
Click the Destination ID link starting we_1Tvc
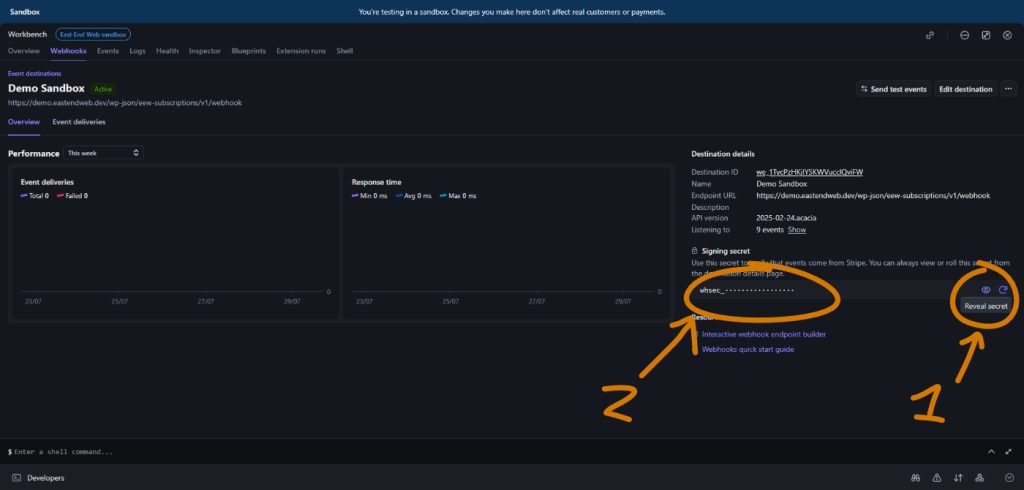(810, 172)
